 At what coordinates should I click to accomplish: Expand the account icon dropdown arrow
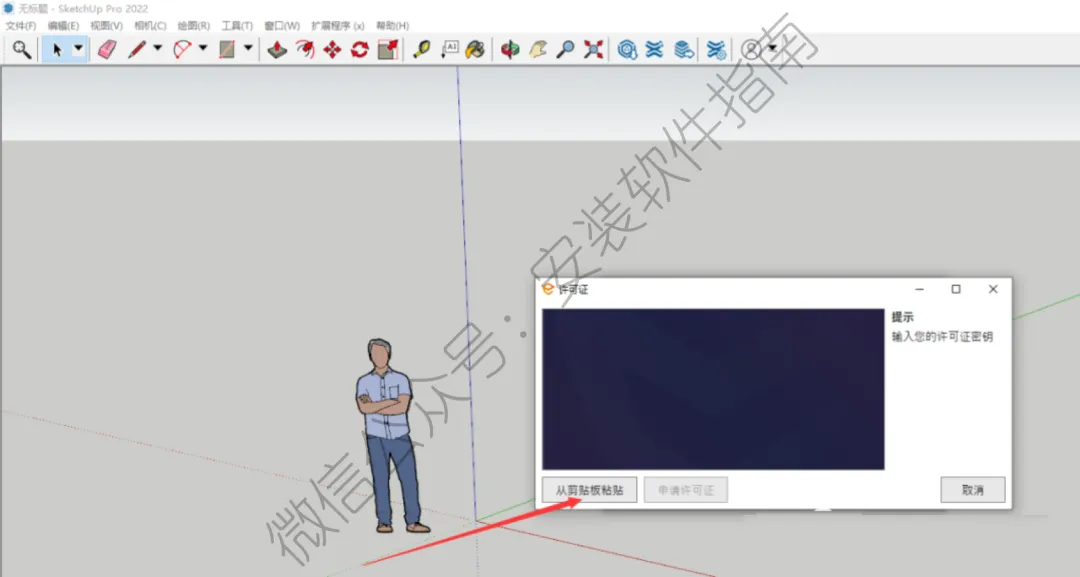772,48
